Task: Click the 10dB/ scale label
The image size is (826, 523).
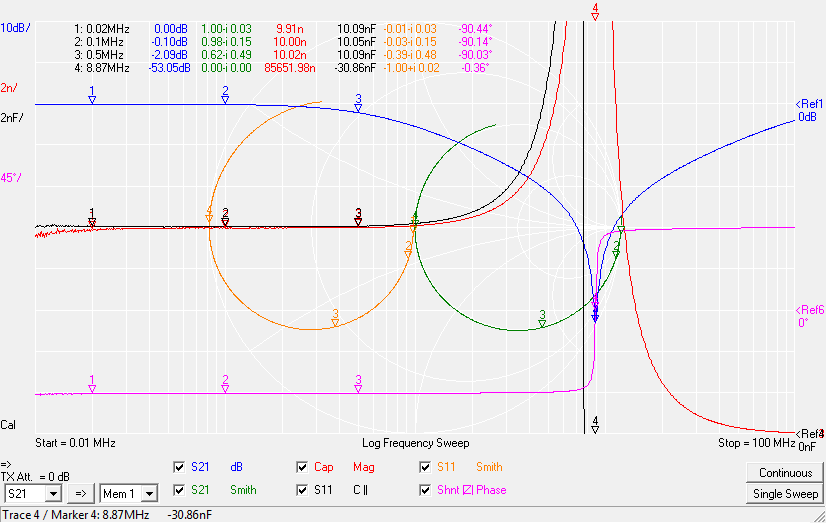Action: pyautogui.click(x=15, y=28)
